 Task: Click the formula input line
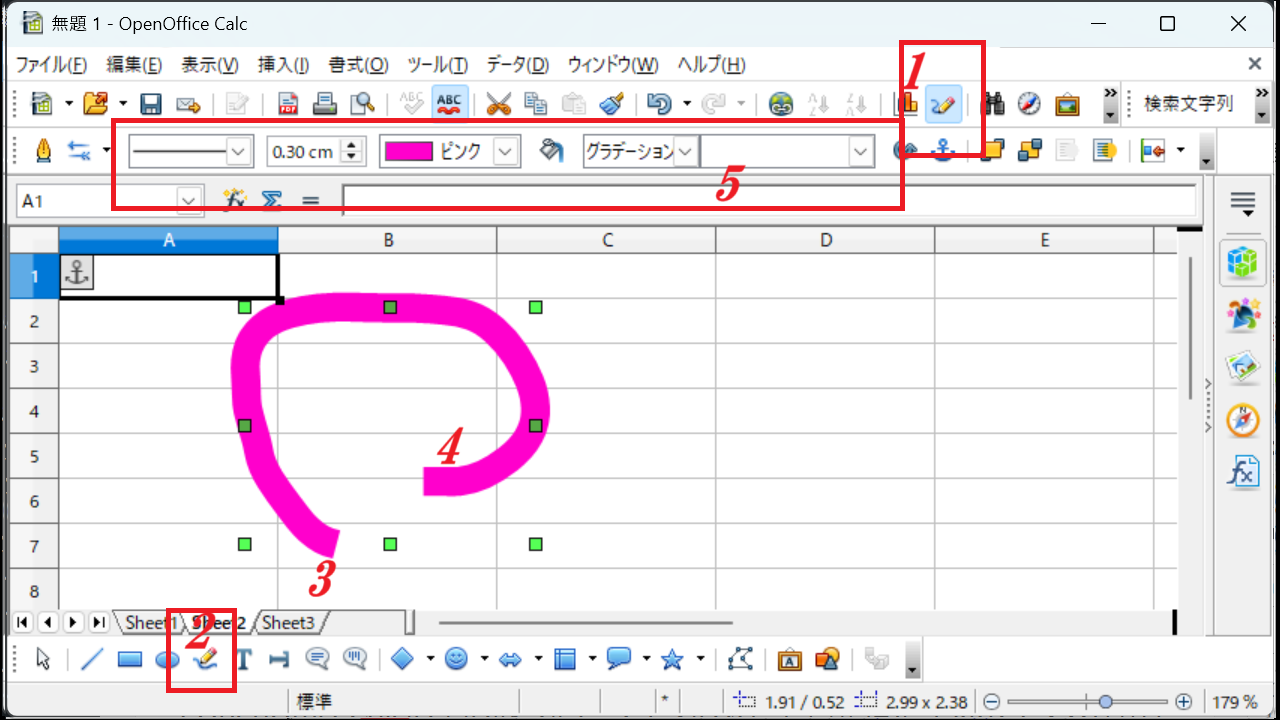769,201
